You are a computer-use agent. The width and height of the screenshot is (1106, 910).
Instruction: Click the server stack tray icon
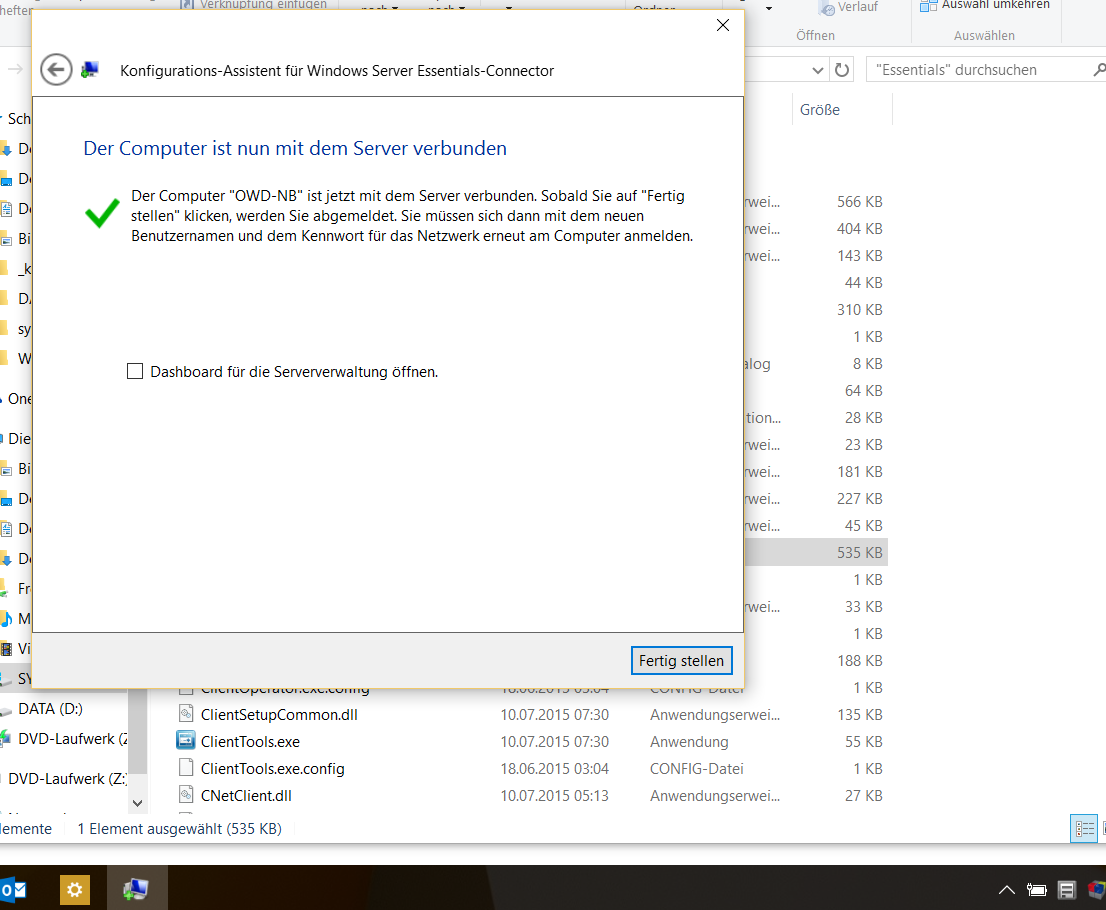pyautogui.click(x=1067, y=889)
